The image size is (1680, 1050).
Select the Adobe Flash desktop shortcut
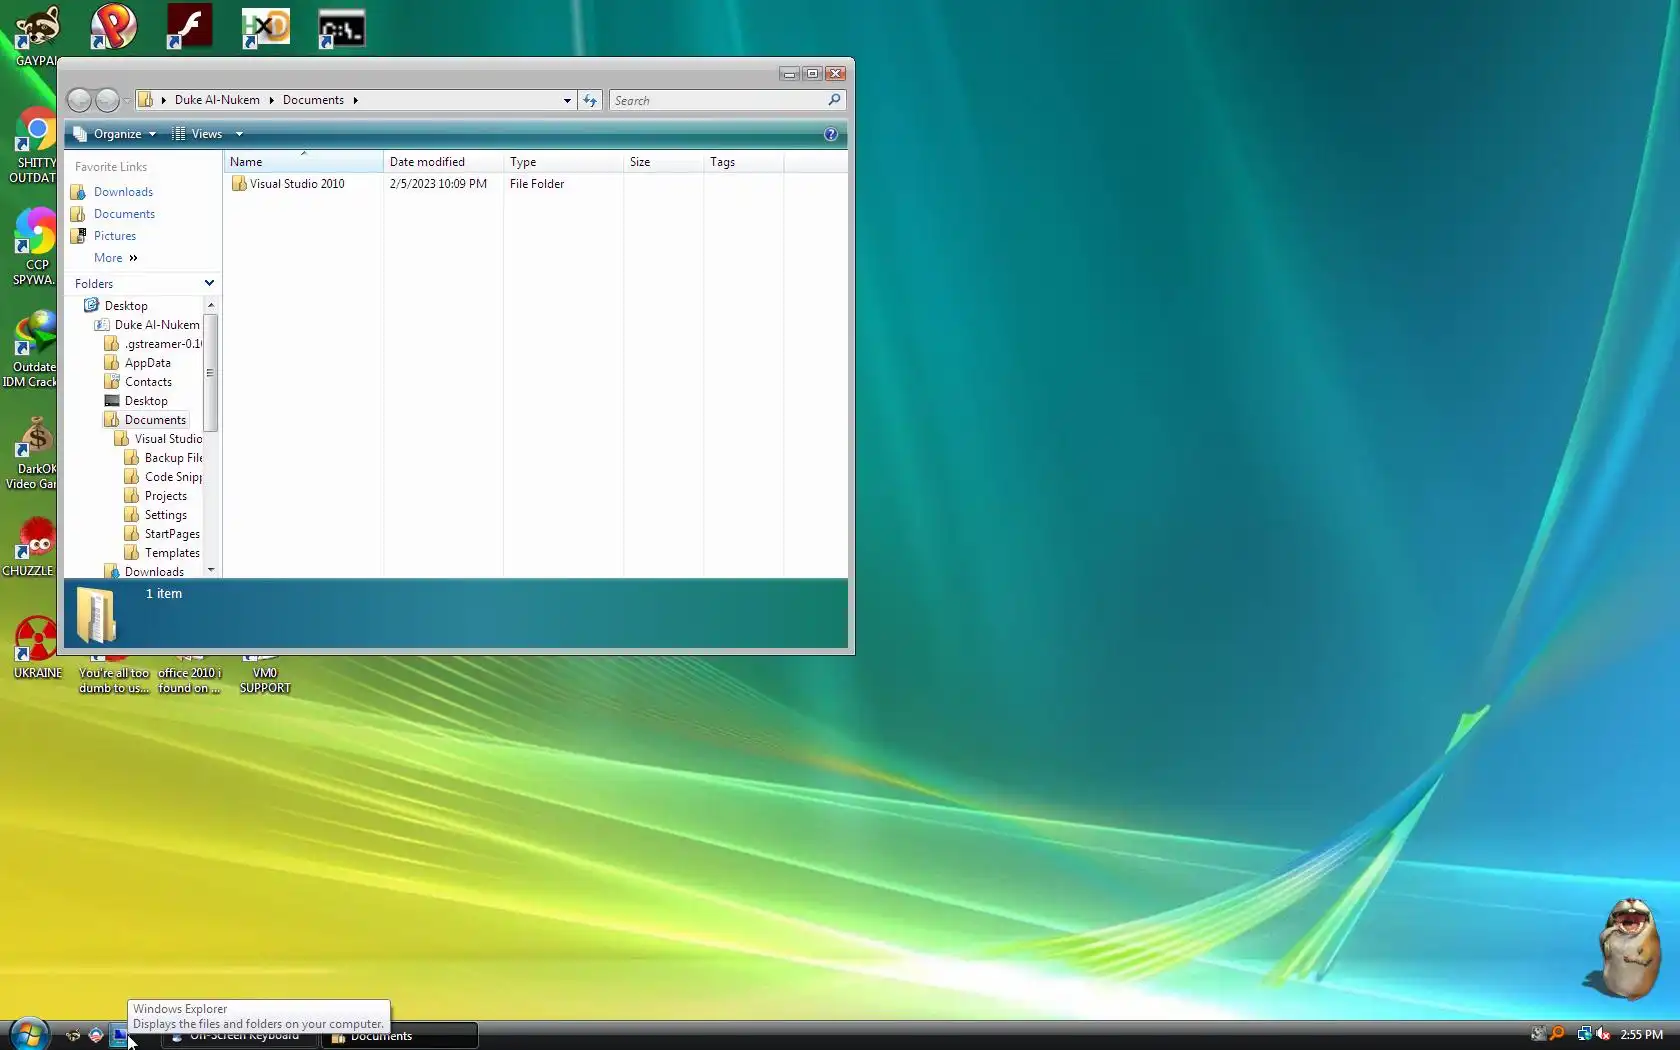(189, 27)
